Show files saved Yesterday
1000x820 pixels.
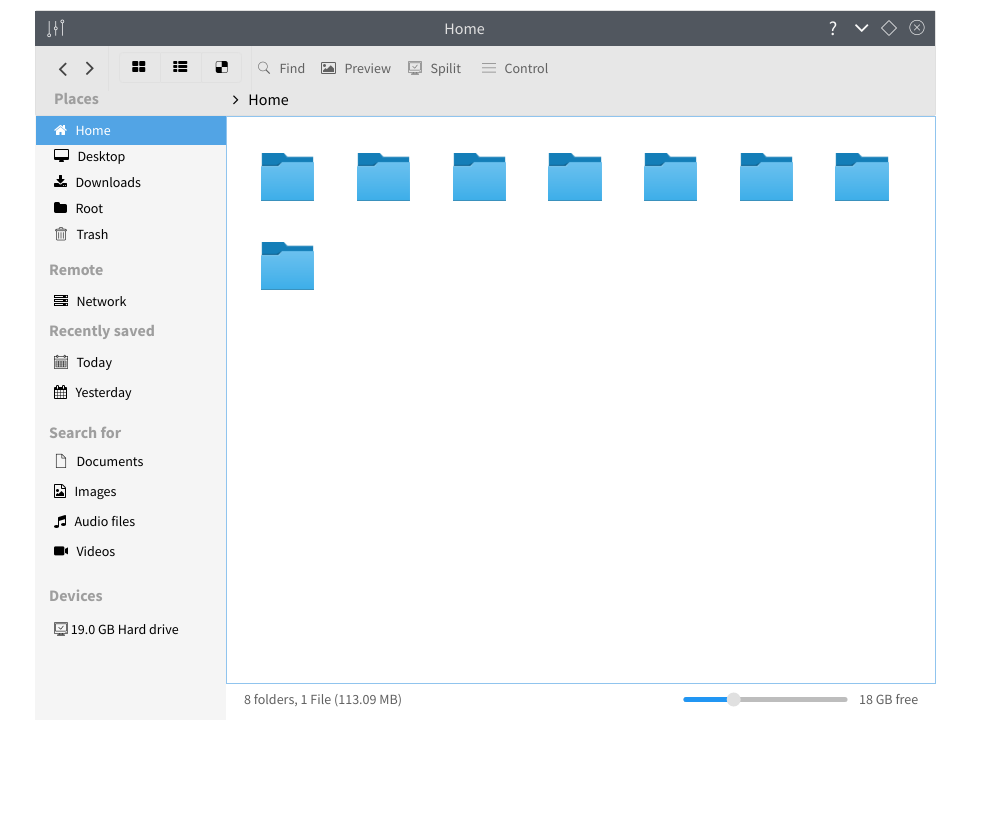[103, 392]
